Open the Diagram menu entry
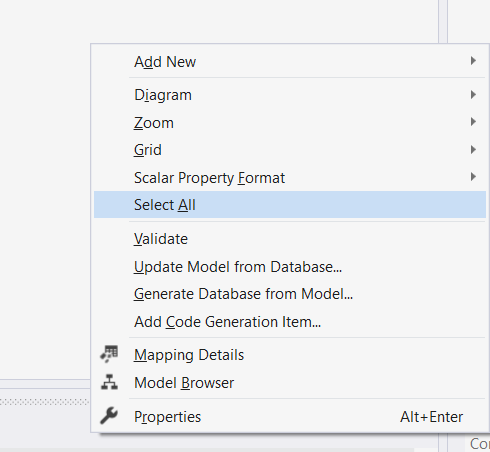The image size is (490, 452). pyautogui.click(x=290, y=95)
